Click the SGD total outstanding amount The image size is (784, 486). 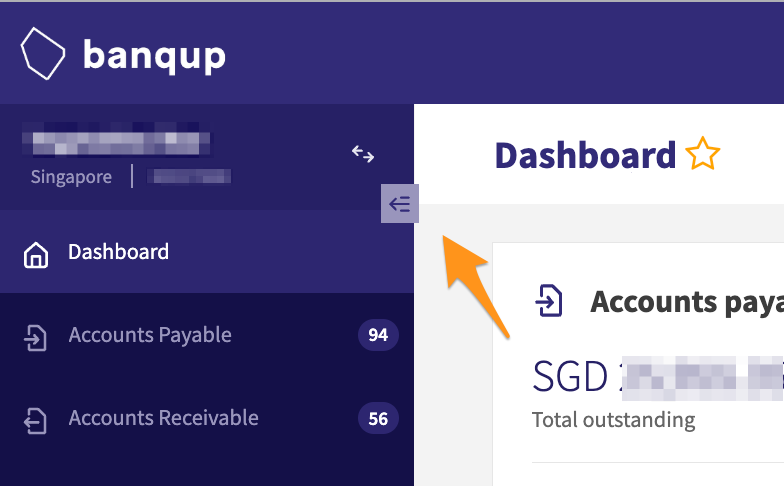[x=658, y=376]
